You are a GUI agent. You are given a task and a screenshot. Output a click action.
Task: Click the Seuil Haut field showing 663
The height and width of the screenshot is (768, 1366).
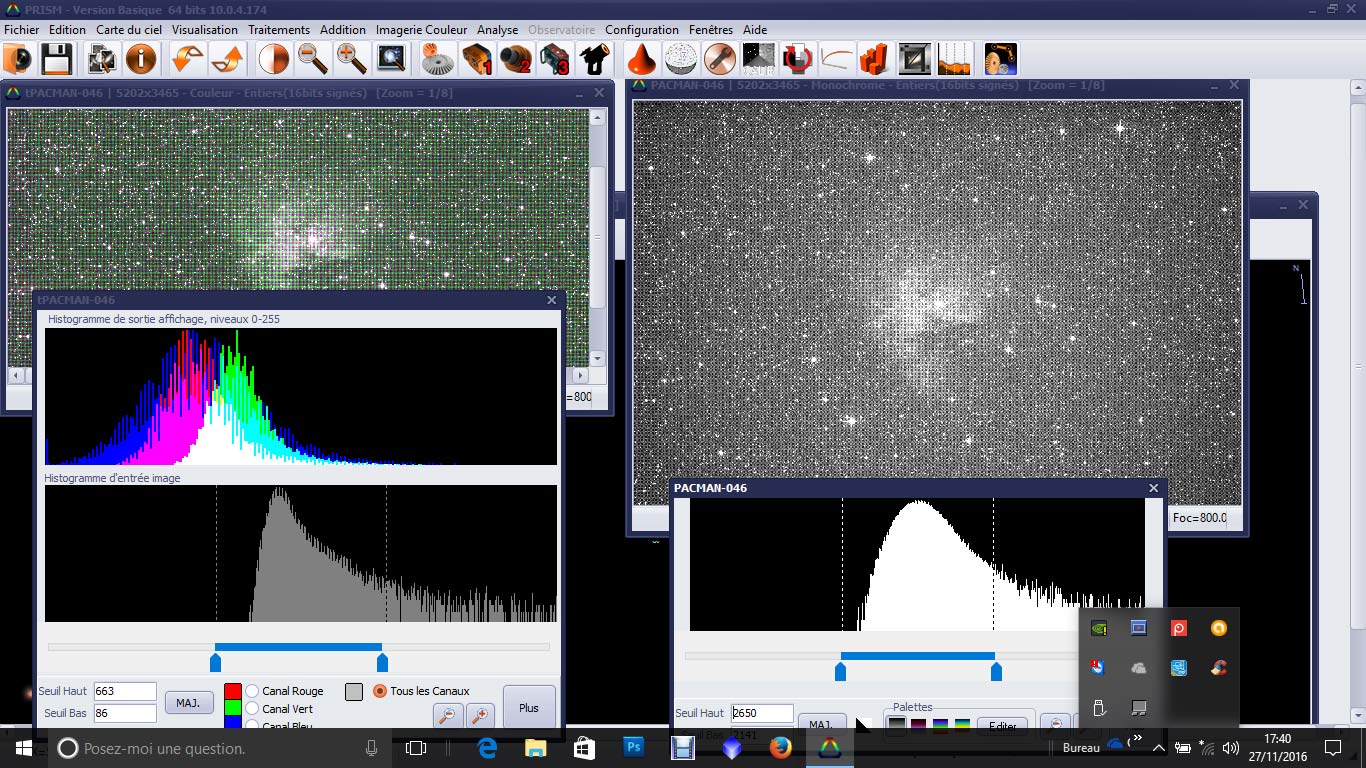point(125,691)
